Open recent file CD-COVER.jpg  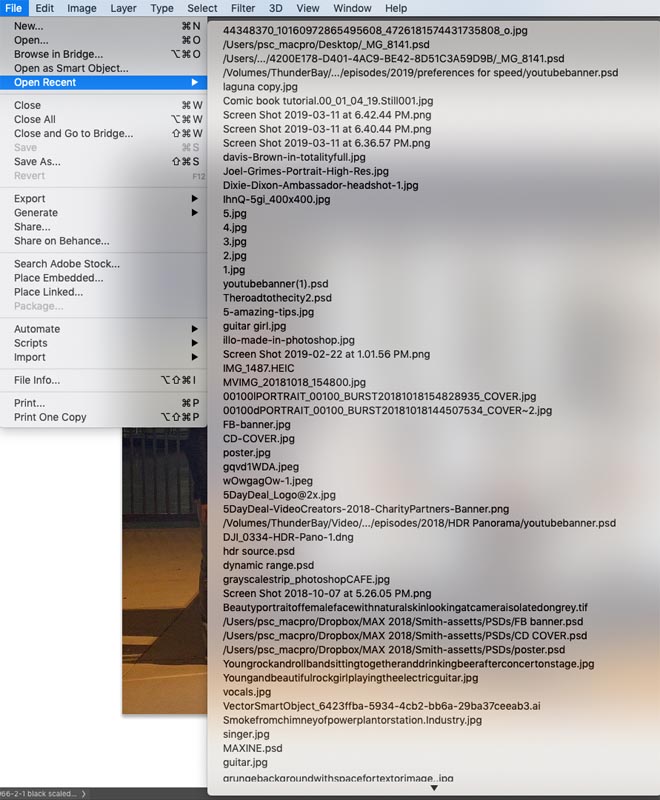[259, 439]
